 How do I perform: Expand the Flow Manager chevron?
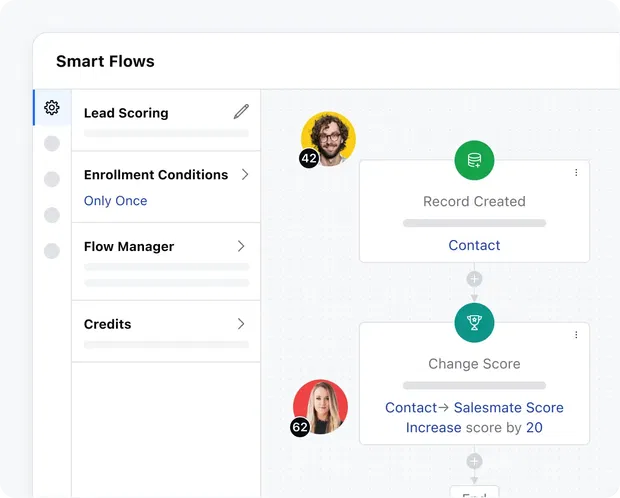pos(241,246)
